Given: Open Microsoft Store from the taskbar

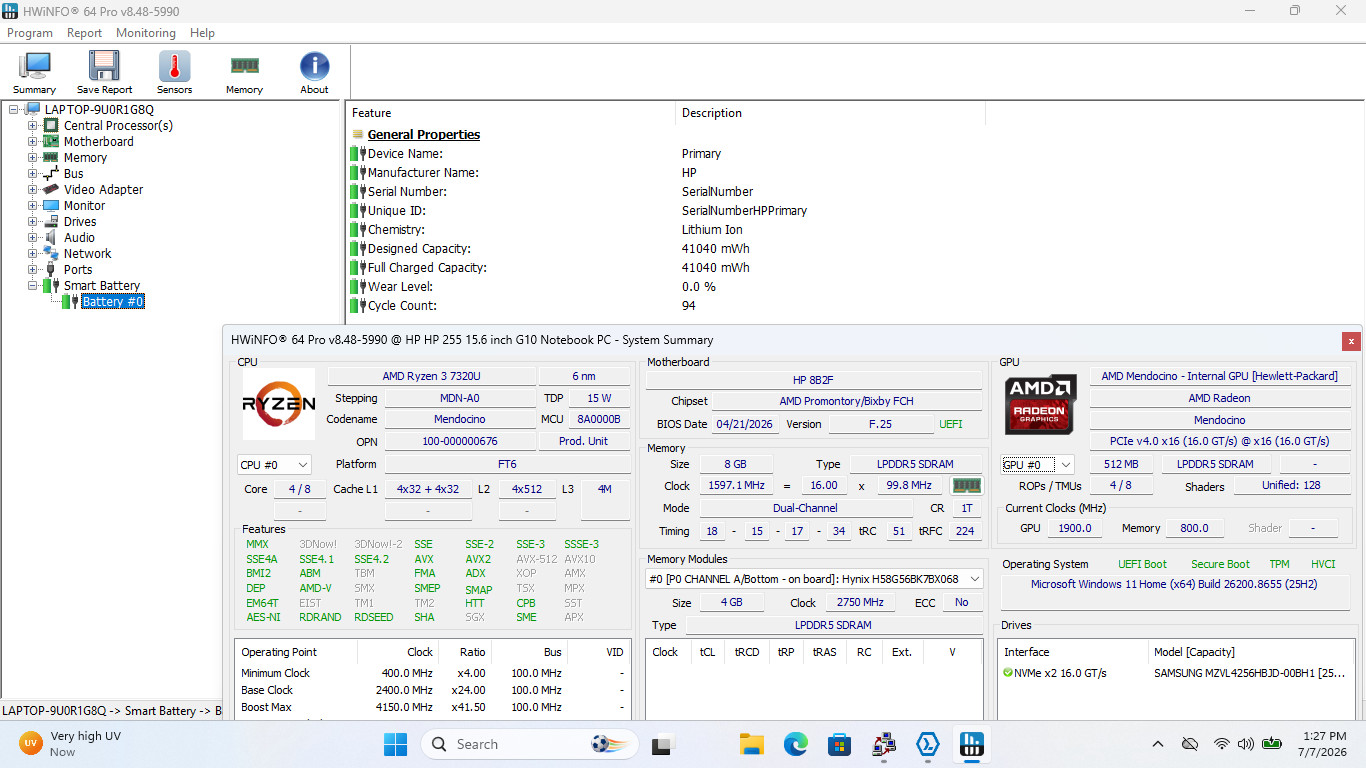Looking at the screenshot, I should click(x=840, y=744).
